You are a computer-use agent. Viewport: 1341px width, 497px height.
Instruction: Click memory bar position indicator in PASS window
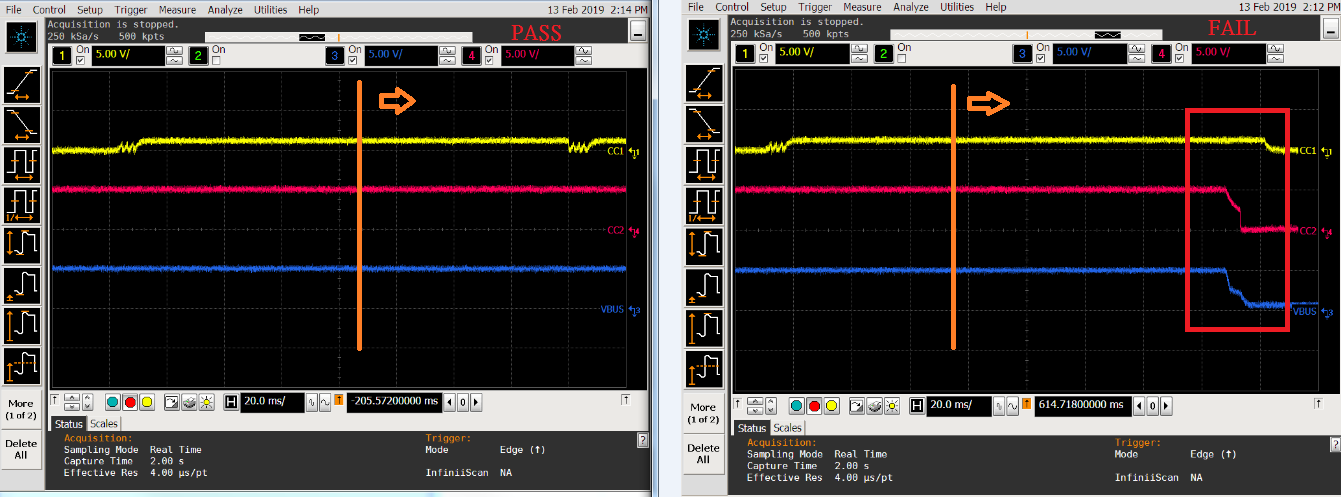(312, 37)
